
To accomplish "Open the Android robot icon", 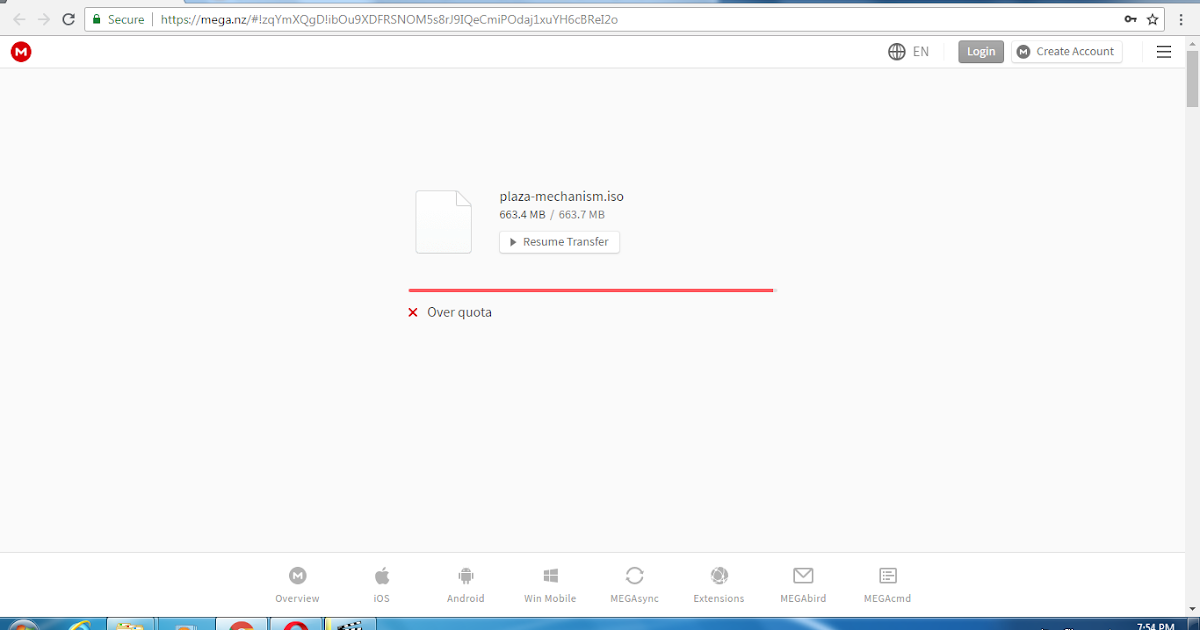I will coord(465,576).
